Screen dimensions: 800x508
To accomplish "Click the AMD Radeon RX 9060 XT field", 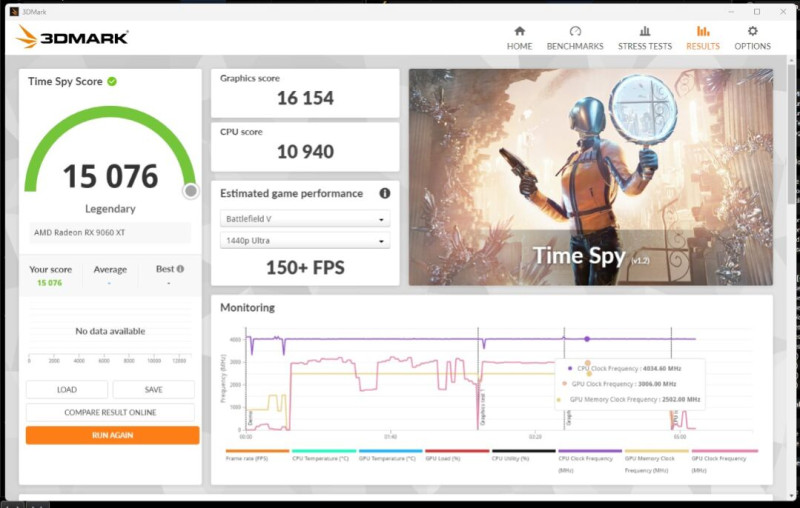I will pos(110,233).
